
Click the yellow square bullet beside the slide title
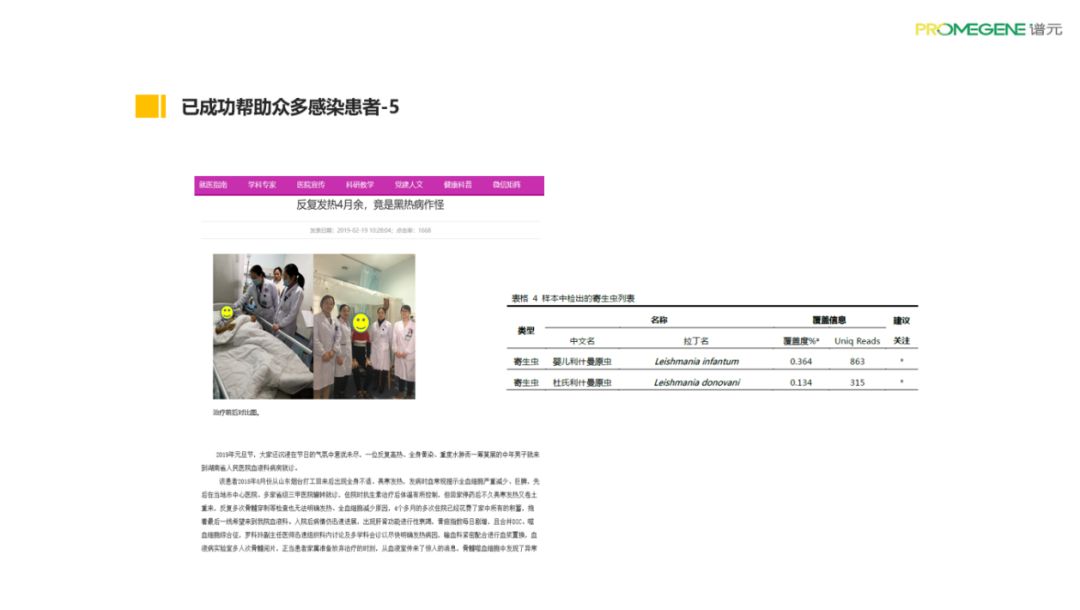pos(150,106)
